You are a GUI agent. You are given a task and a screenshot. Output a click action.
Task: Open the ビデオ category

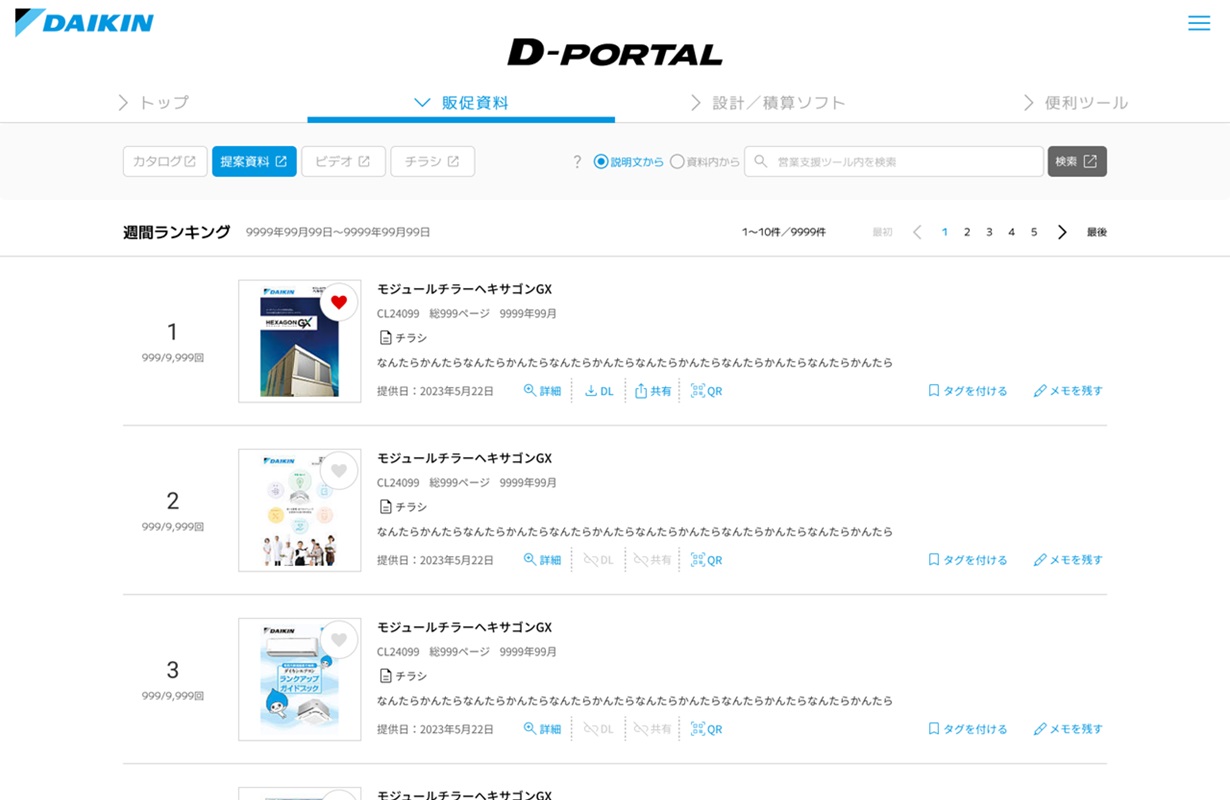343,161
